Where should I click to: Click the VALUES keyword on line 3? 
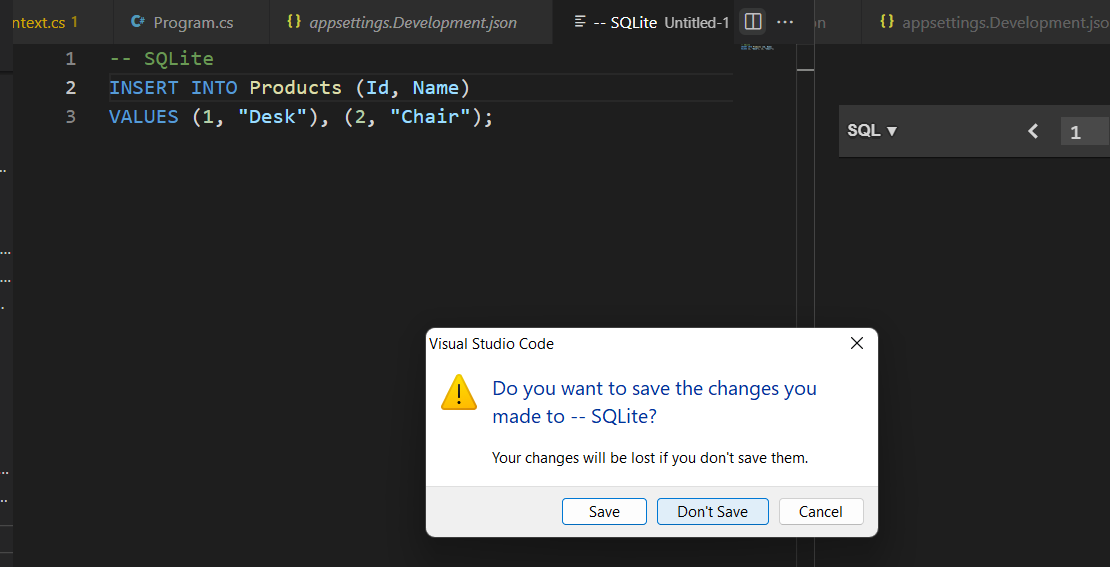pyautogui.click(x=144, y=117)
